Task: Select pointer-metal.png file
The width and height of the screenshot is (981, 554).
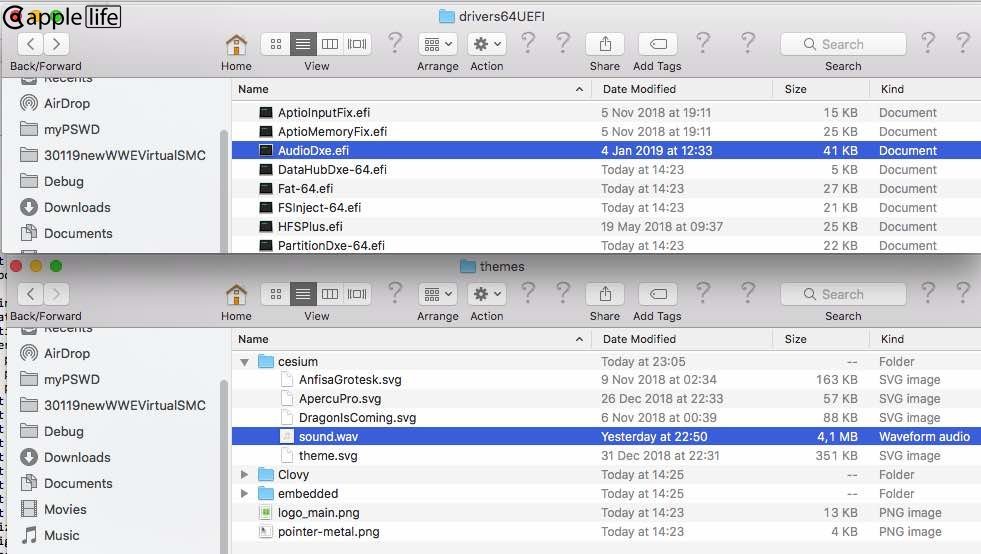Action: pyautogui.click(x=606, y=531)
